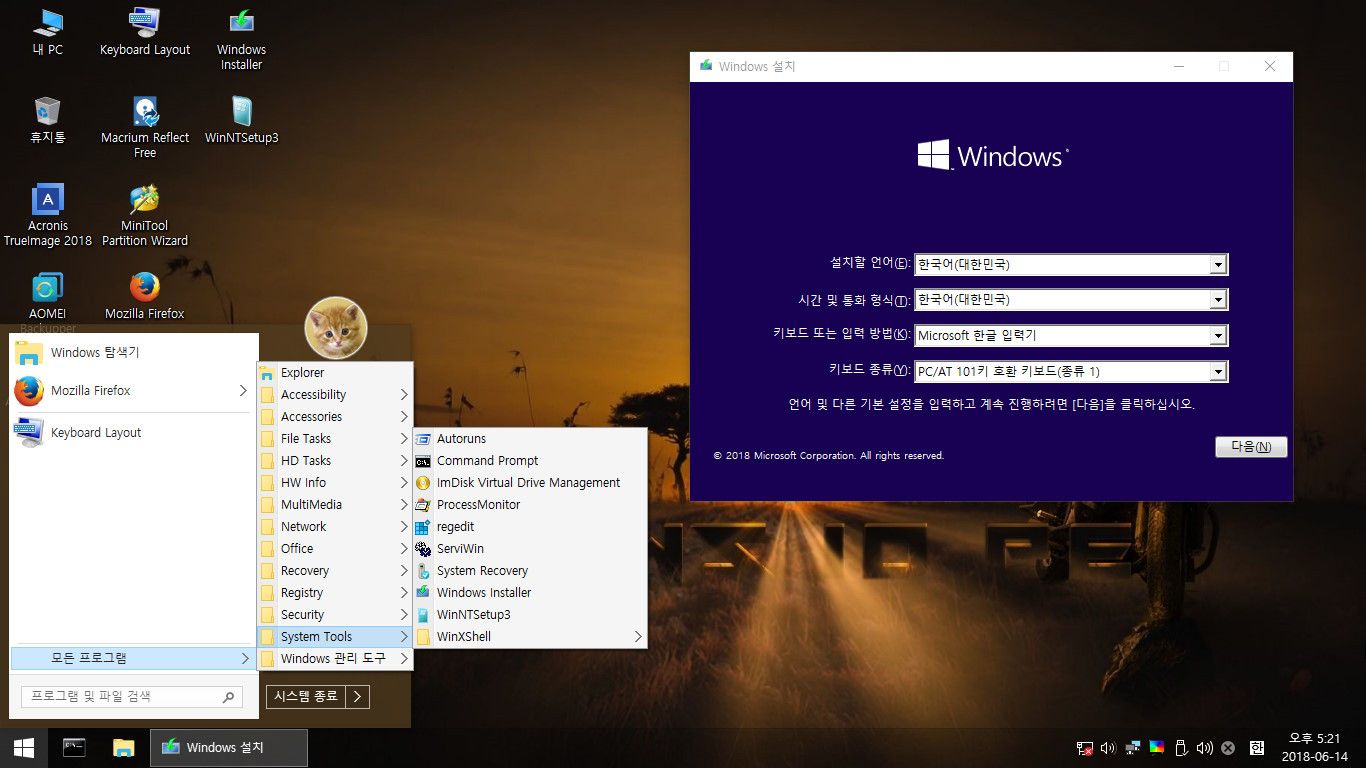
Task: Select the System Tools menu folder
Action: click(x=335, y=636)
